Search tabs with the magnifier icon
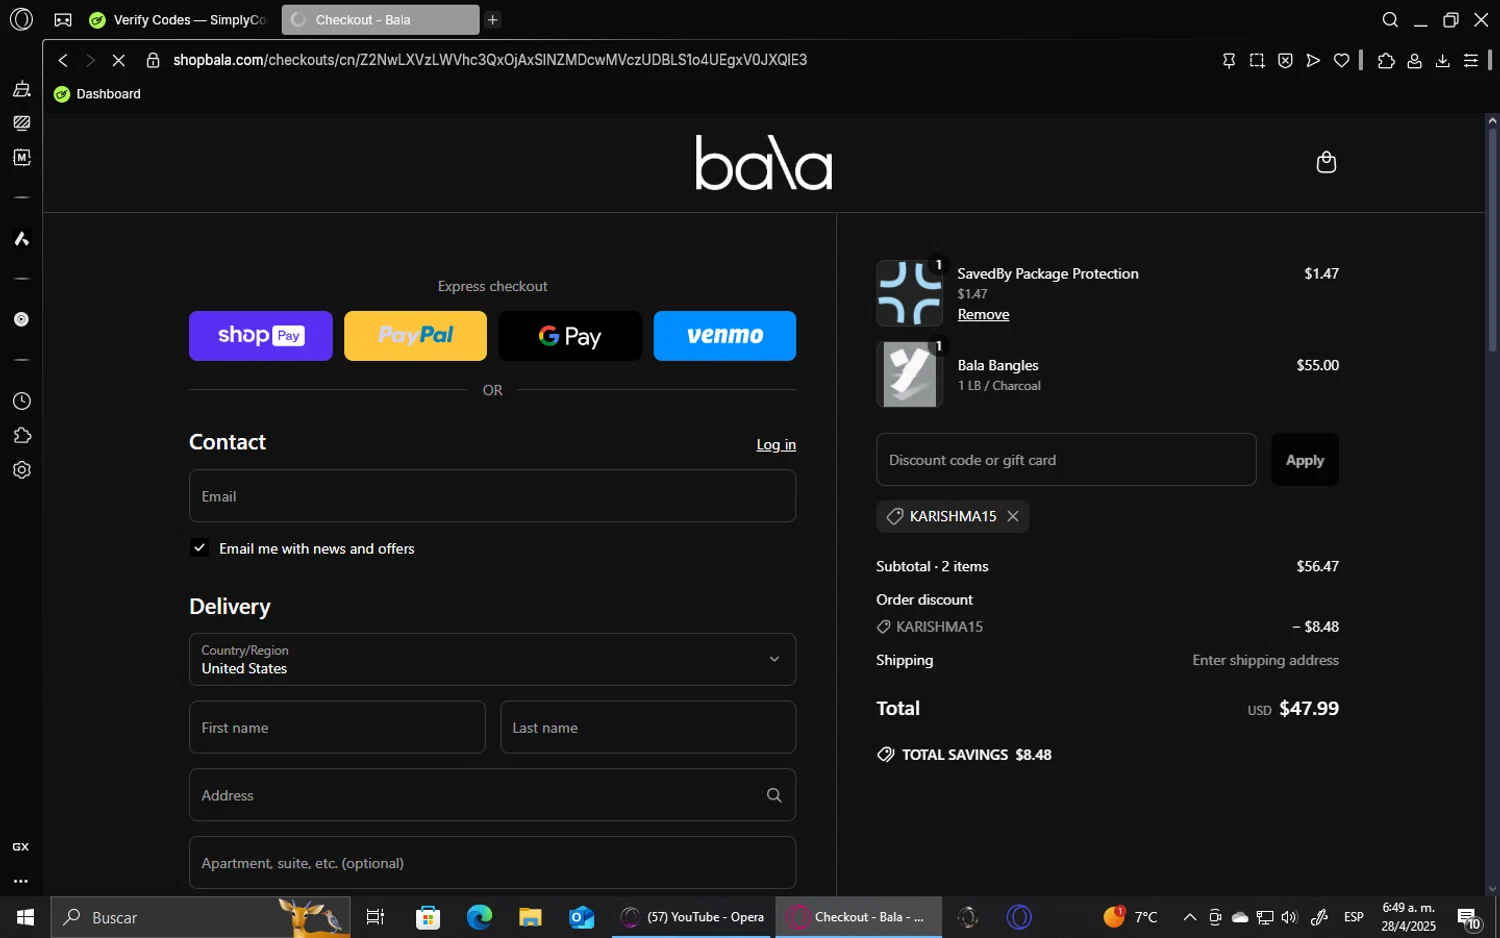 1390,20
